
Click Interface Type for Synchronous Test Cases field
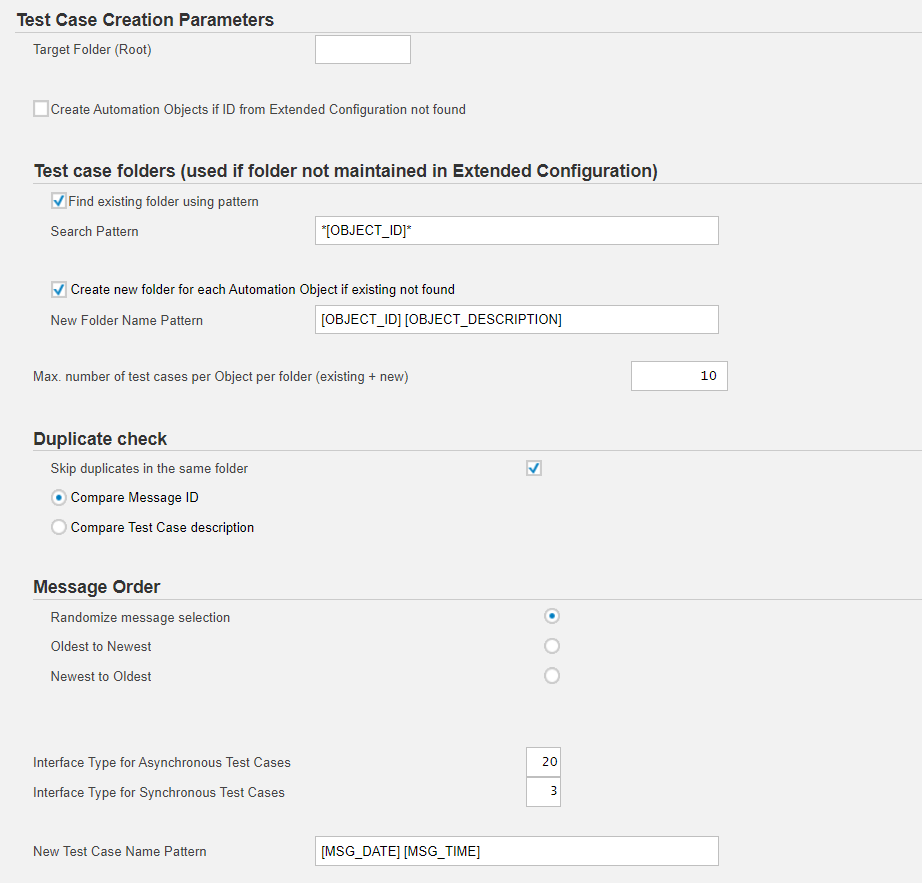click(x=543, y=792)
